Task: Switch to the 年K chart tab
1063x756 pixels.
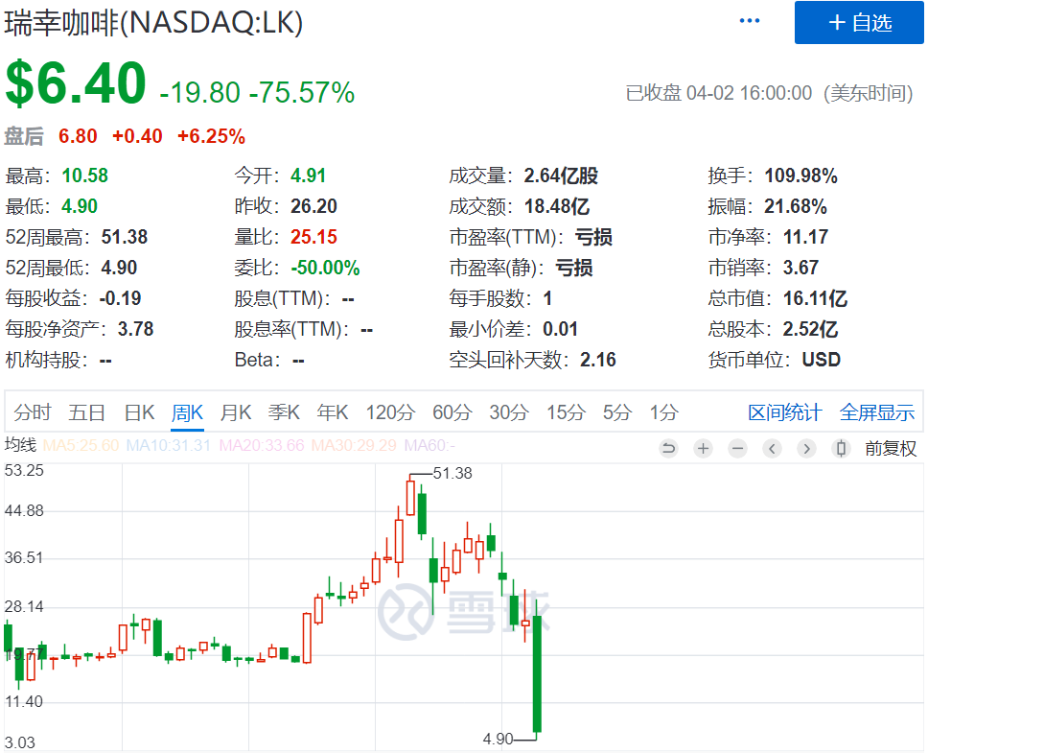Action: coord(332,412)
